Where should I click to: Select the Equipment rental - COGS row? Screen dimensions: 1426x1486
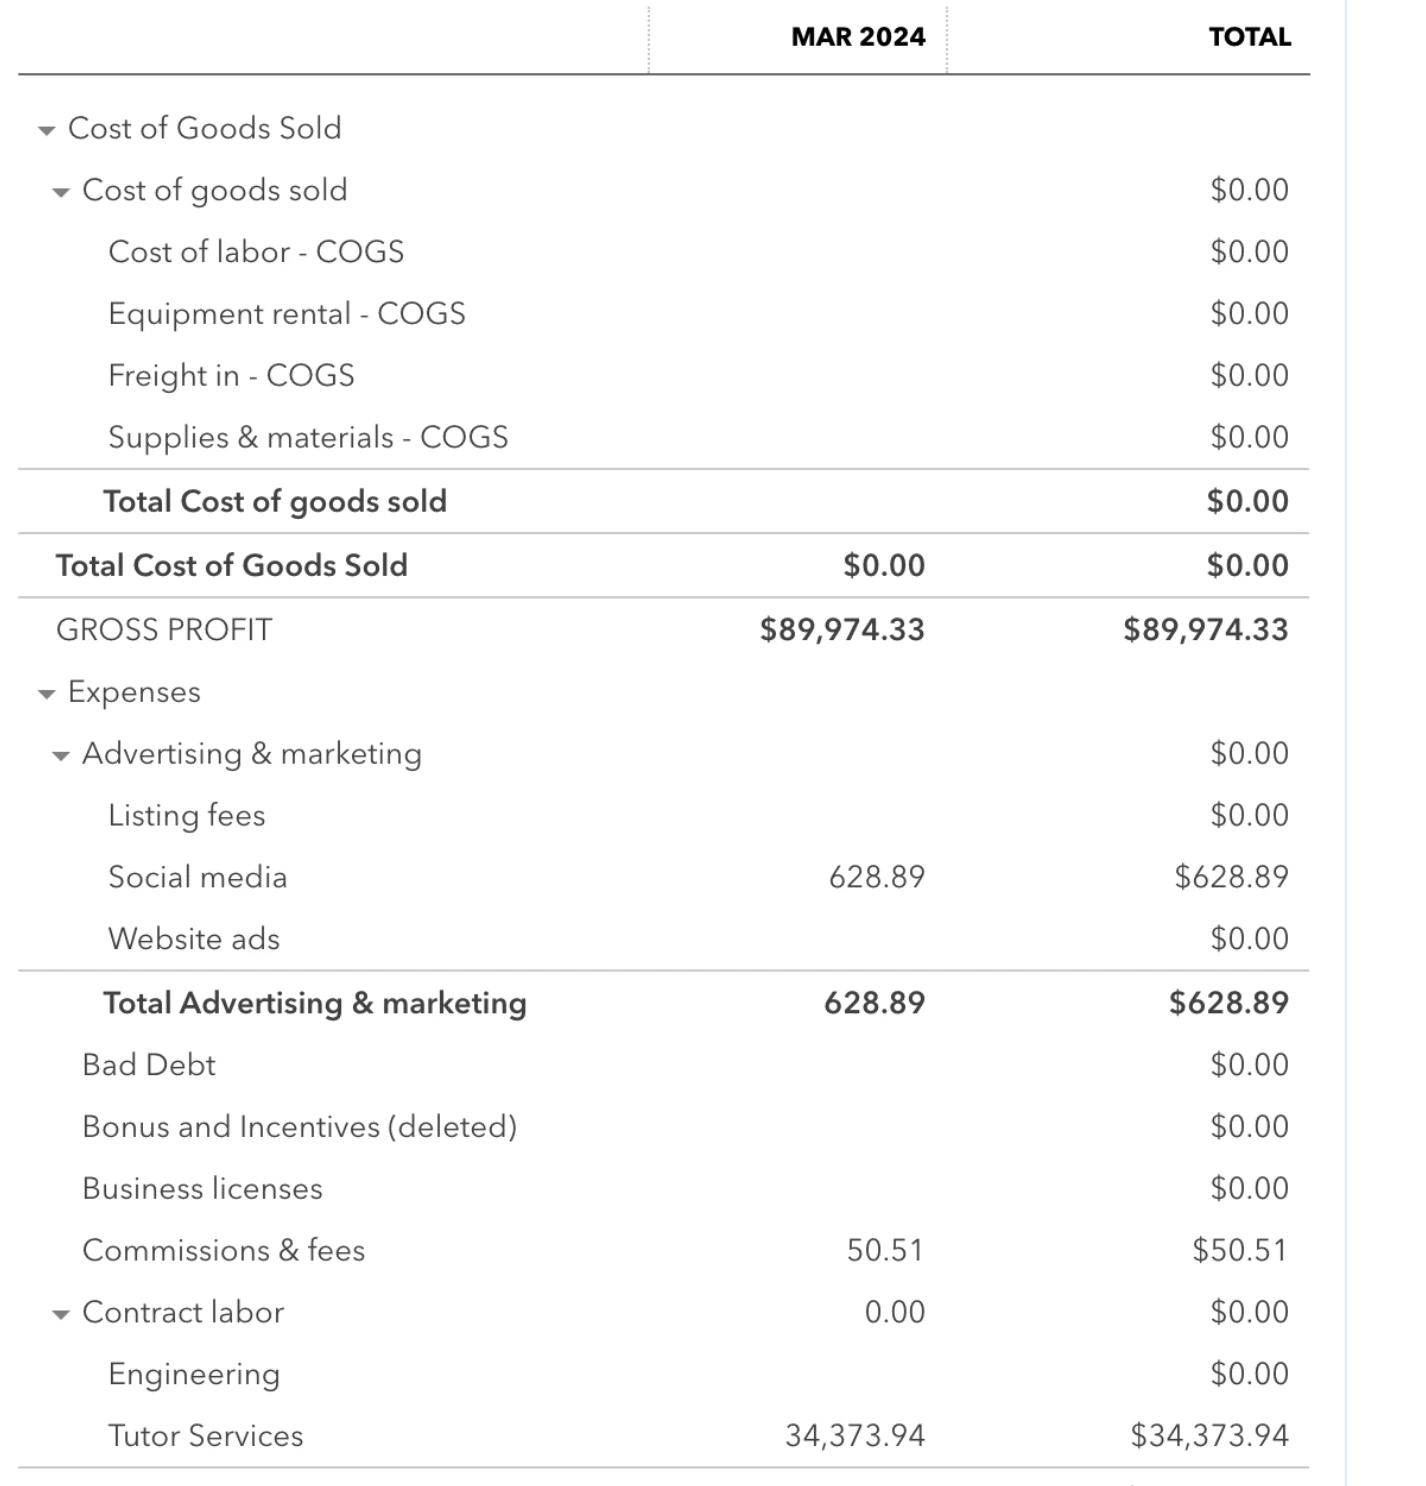point(663,314)
